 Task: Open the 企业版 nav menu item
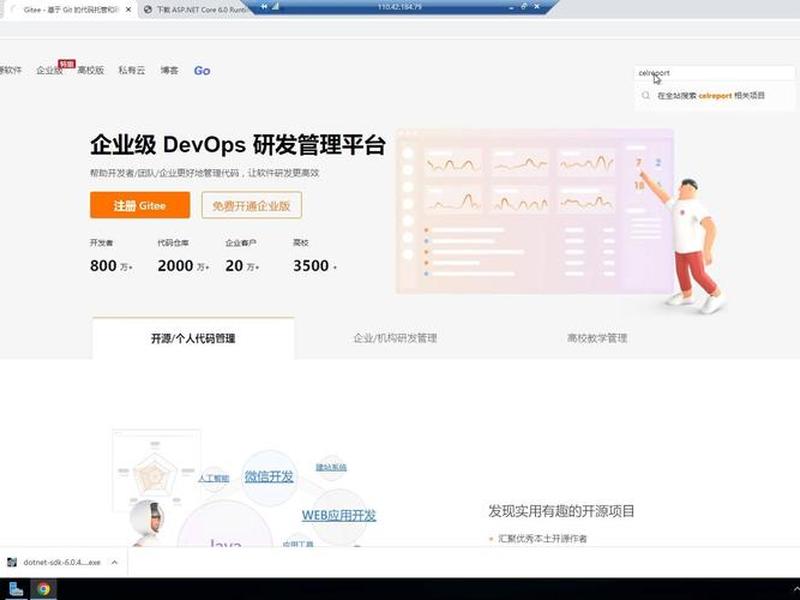coord(49,70)
